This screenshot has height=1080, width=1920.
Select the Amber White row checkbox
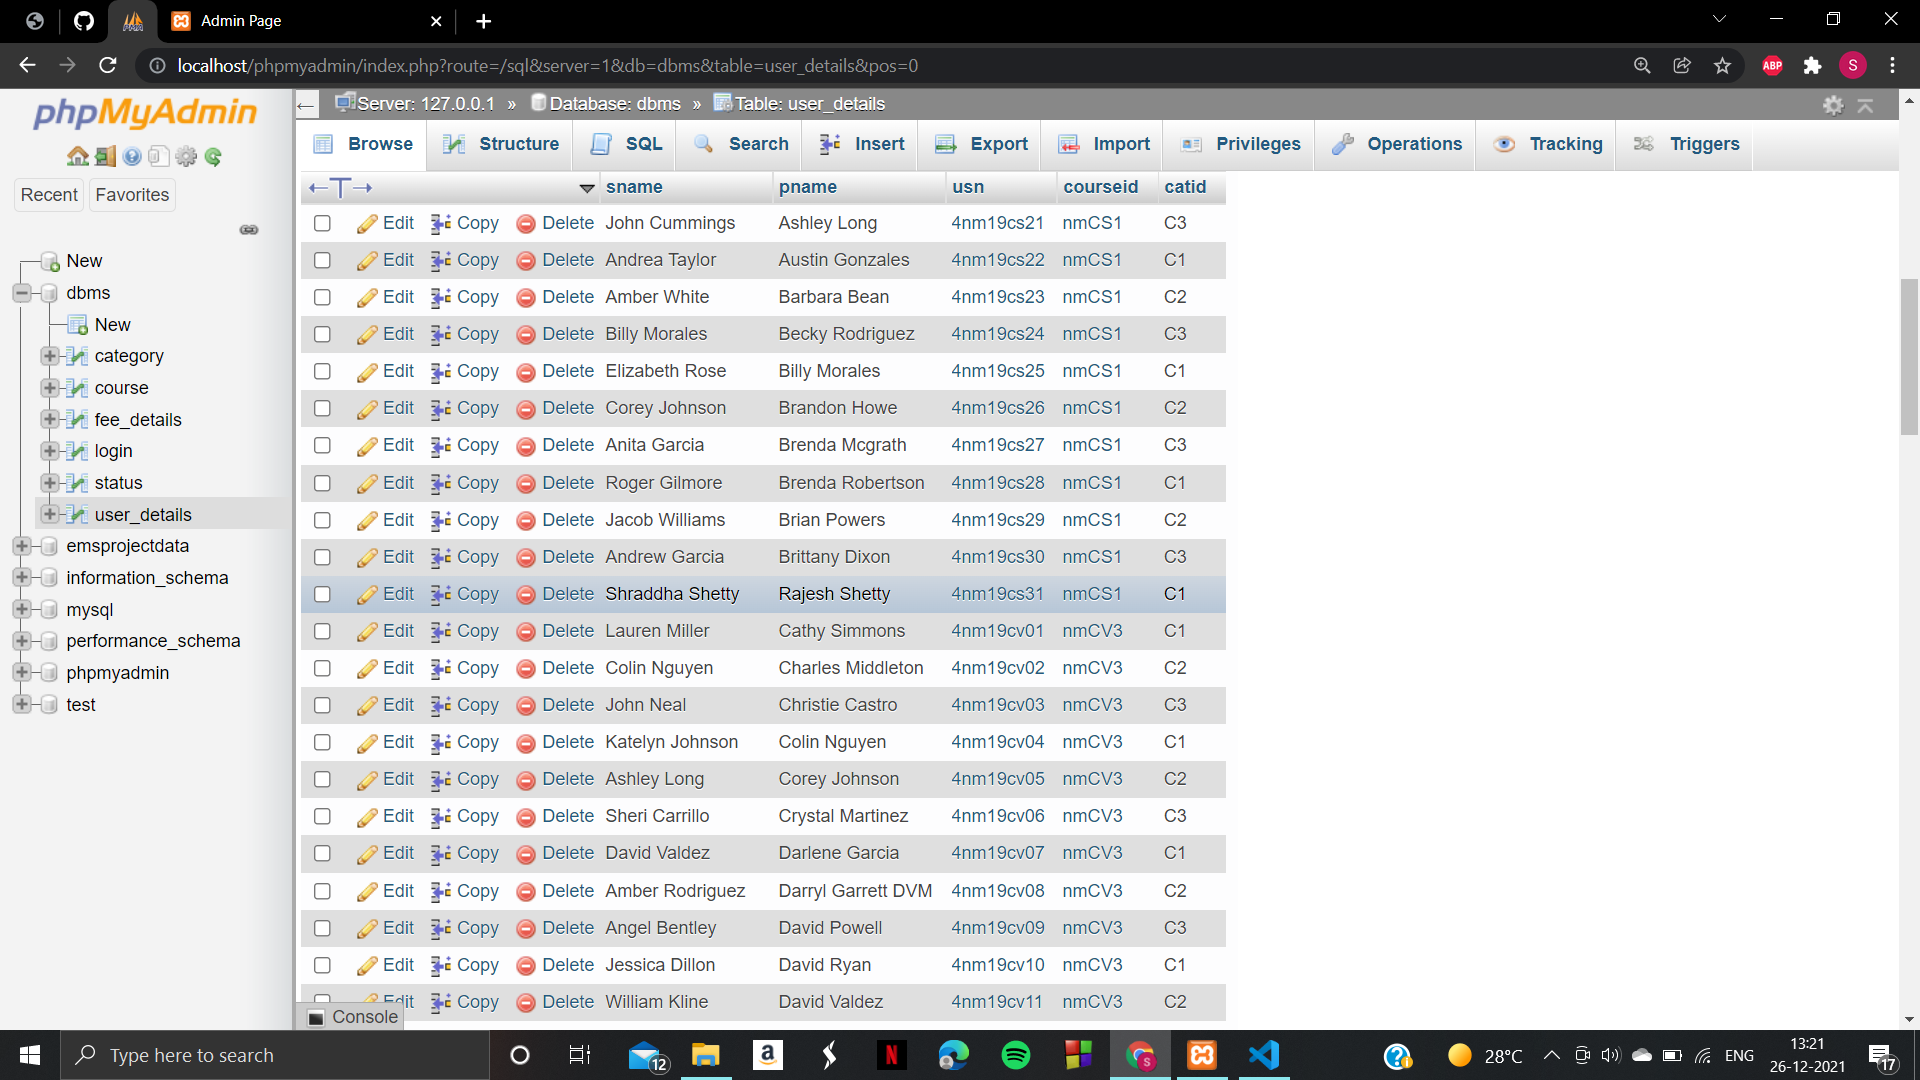click(322, 297)
